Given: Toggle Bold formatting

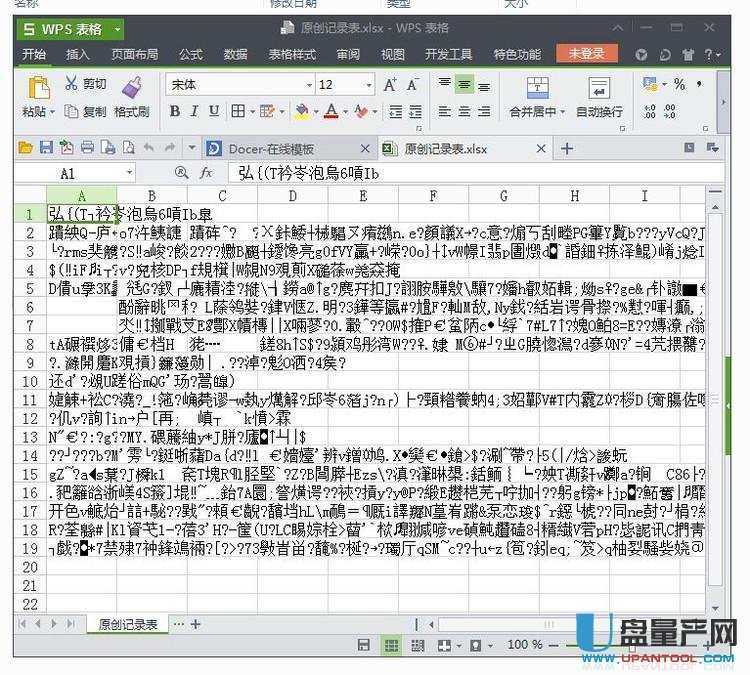Looking at the screenshot, I should (x=175, y=111).
